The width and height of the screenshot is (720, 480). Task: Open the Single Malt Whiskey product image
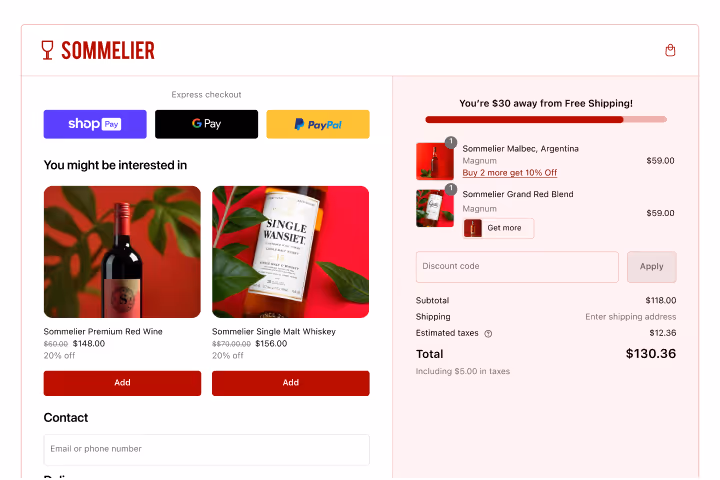(291, 252)
